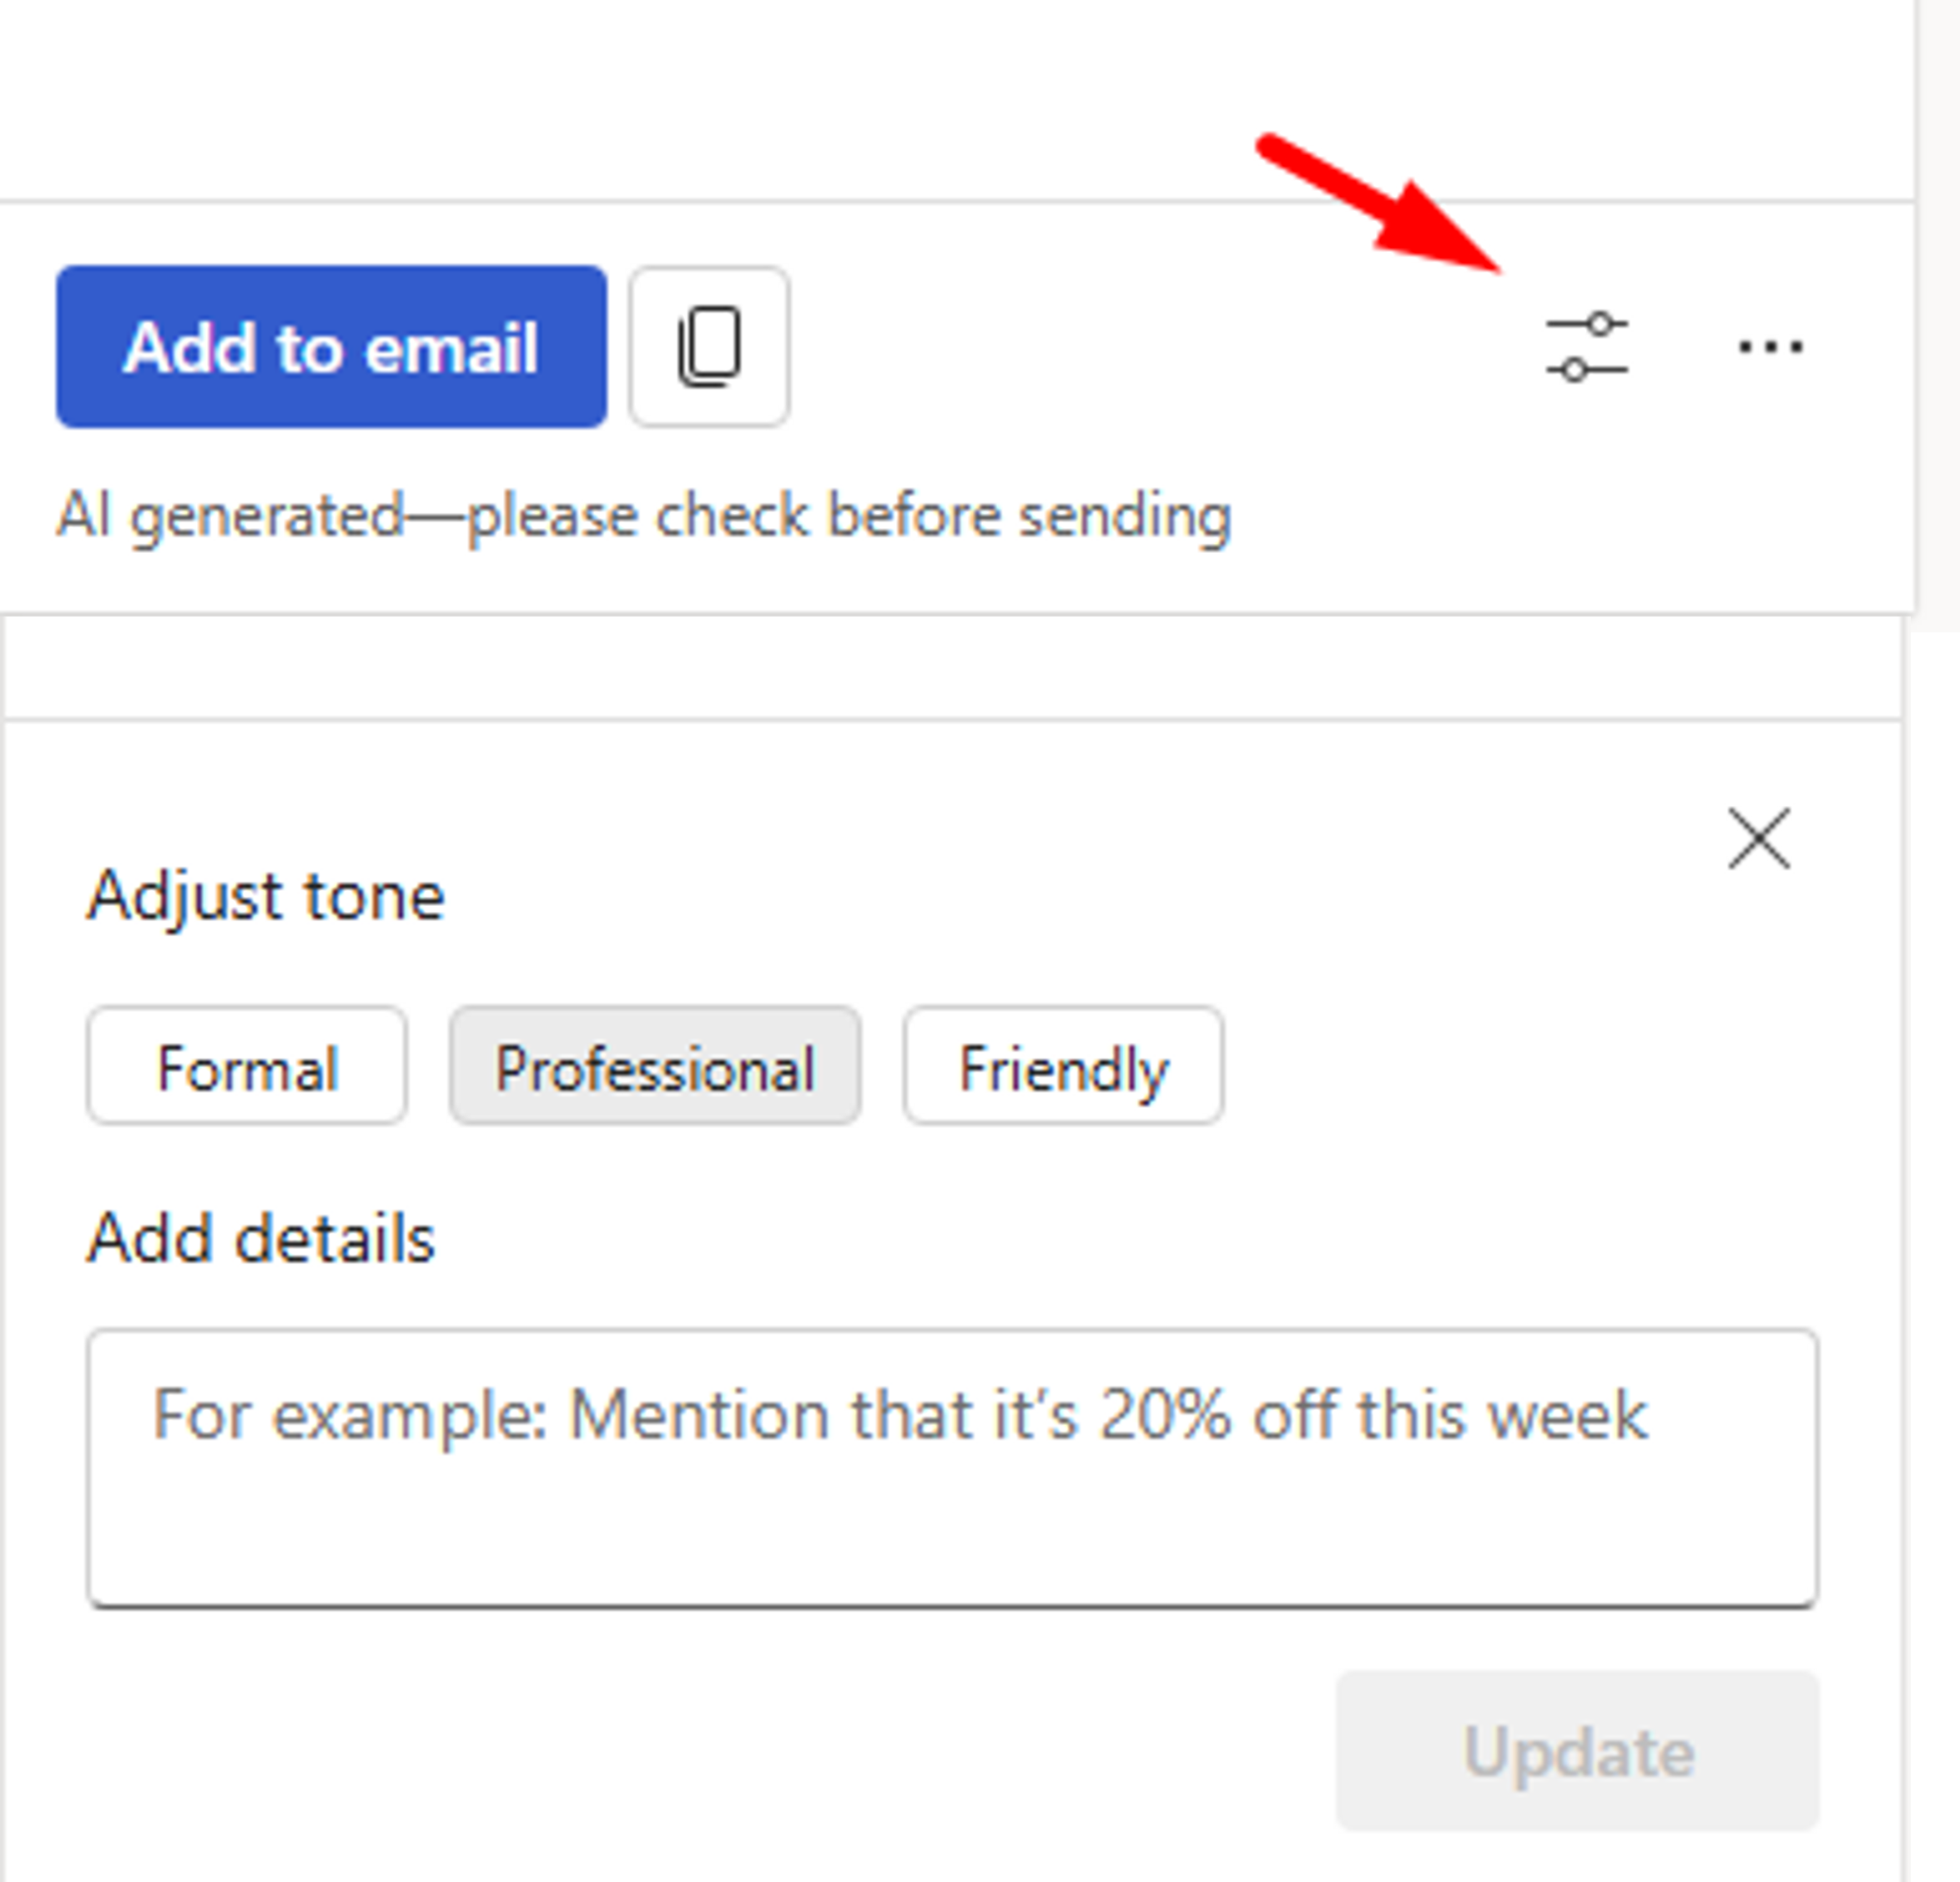
Task: Choose the Professional tone option
Action: point(655,1066)
